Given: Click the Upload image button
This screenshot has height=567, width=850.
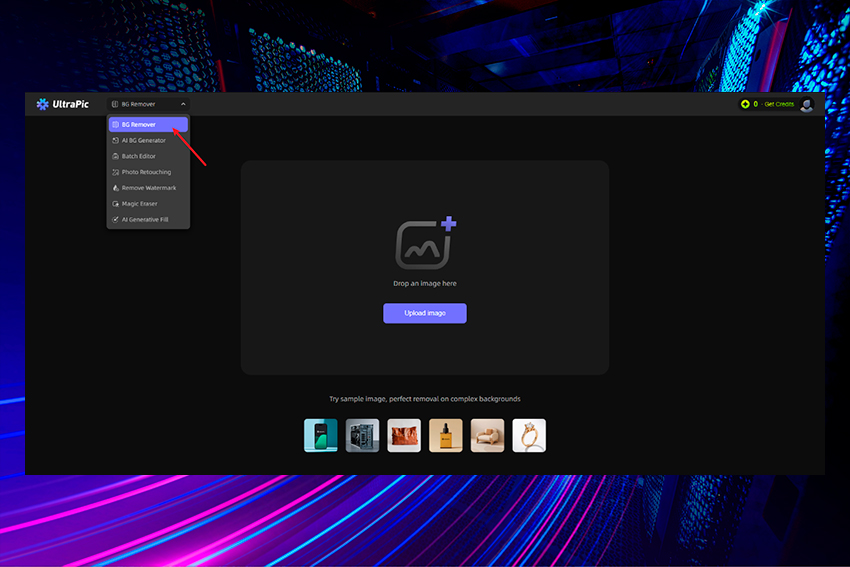Looking at the screenshot, I should [424, 313].
